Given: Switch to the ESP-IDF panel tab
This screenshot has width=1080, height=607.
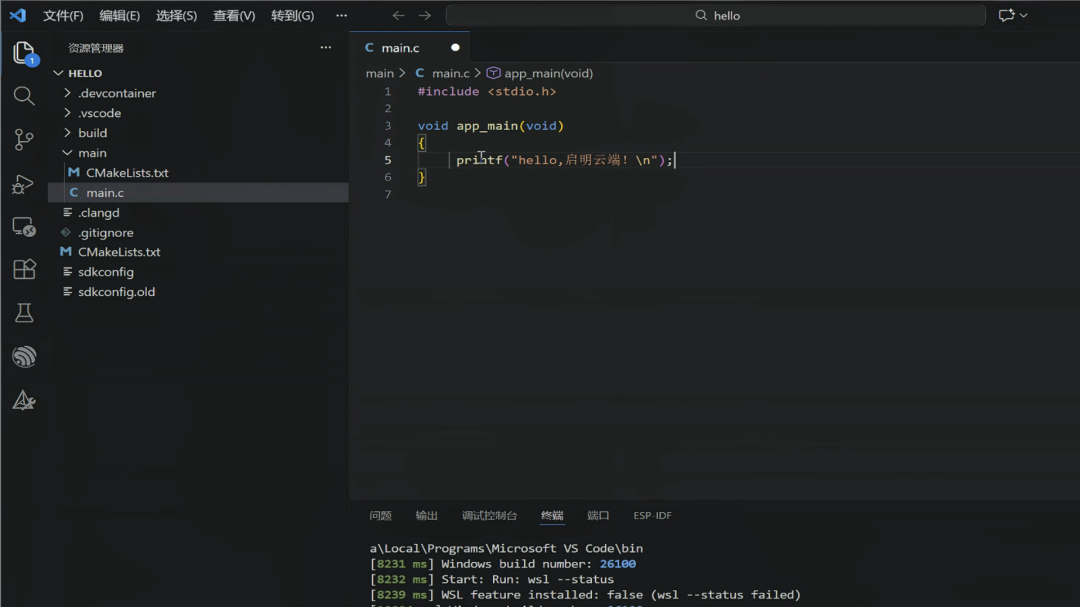Looking at the screenshot, I should tap(652, 515).
